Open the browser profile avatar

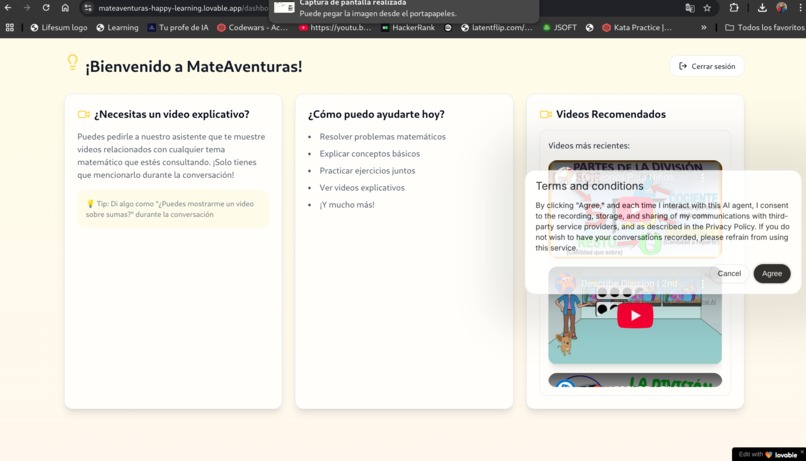(x=782, y=7)
